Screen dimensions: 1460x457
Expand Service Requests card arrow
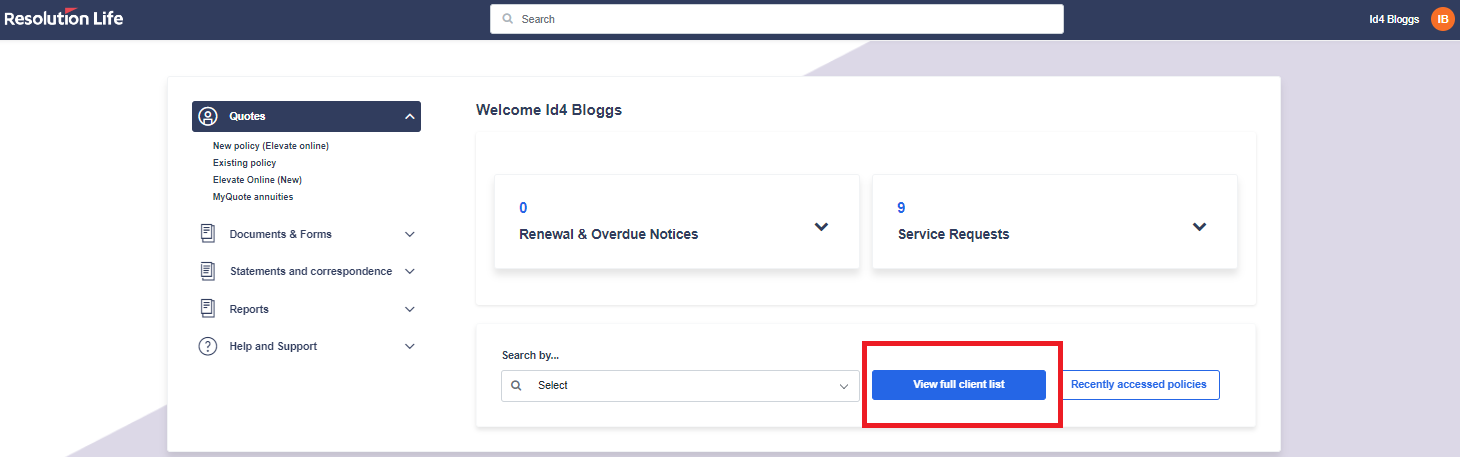tap(1200, 227)
